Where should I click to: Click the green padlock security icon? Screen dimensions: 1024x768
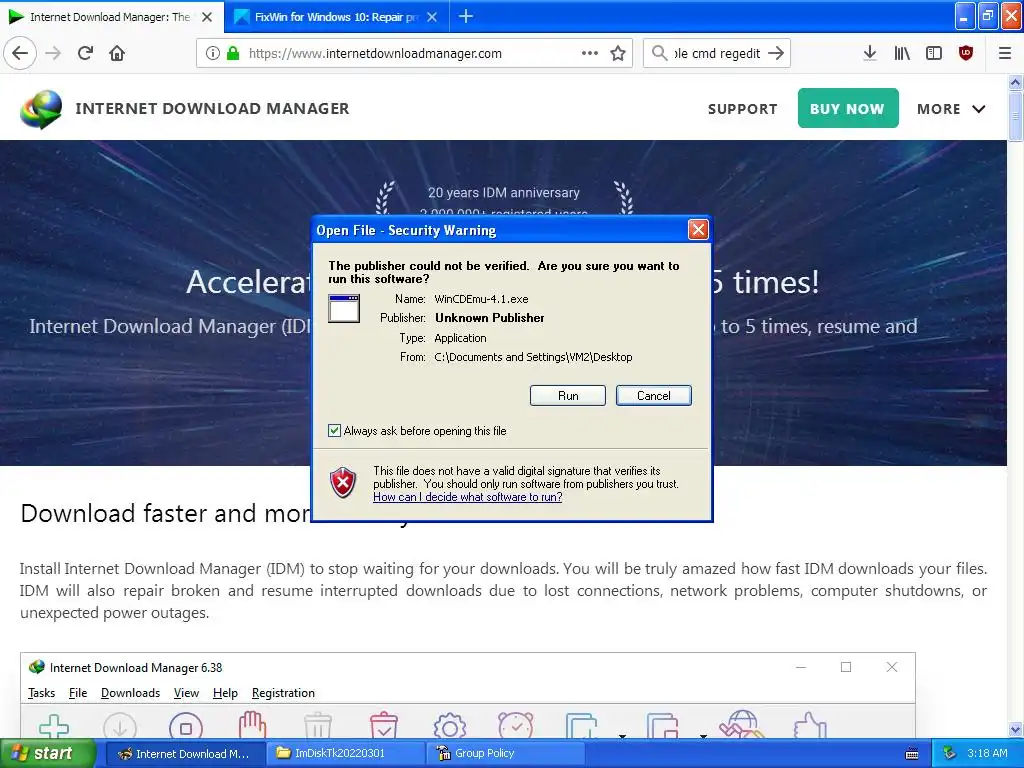pos(232,53)
